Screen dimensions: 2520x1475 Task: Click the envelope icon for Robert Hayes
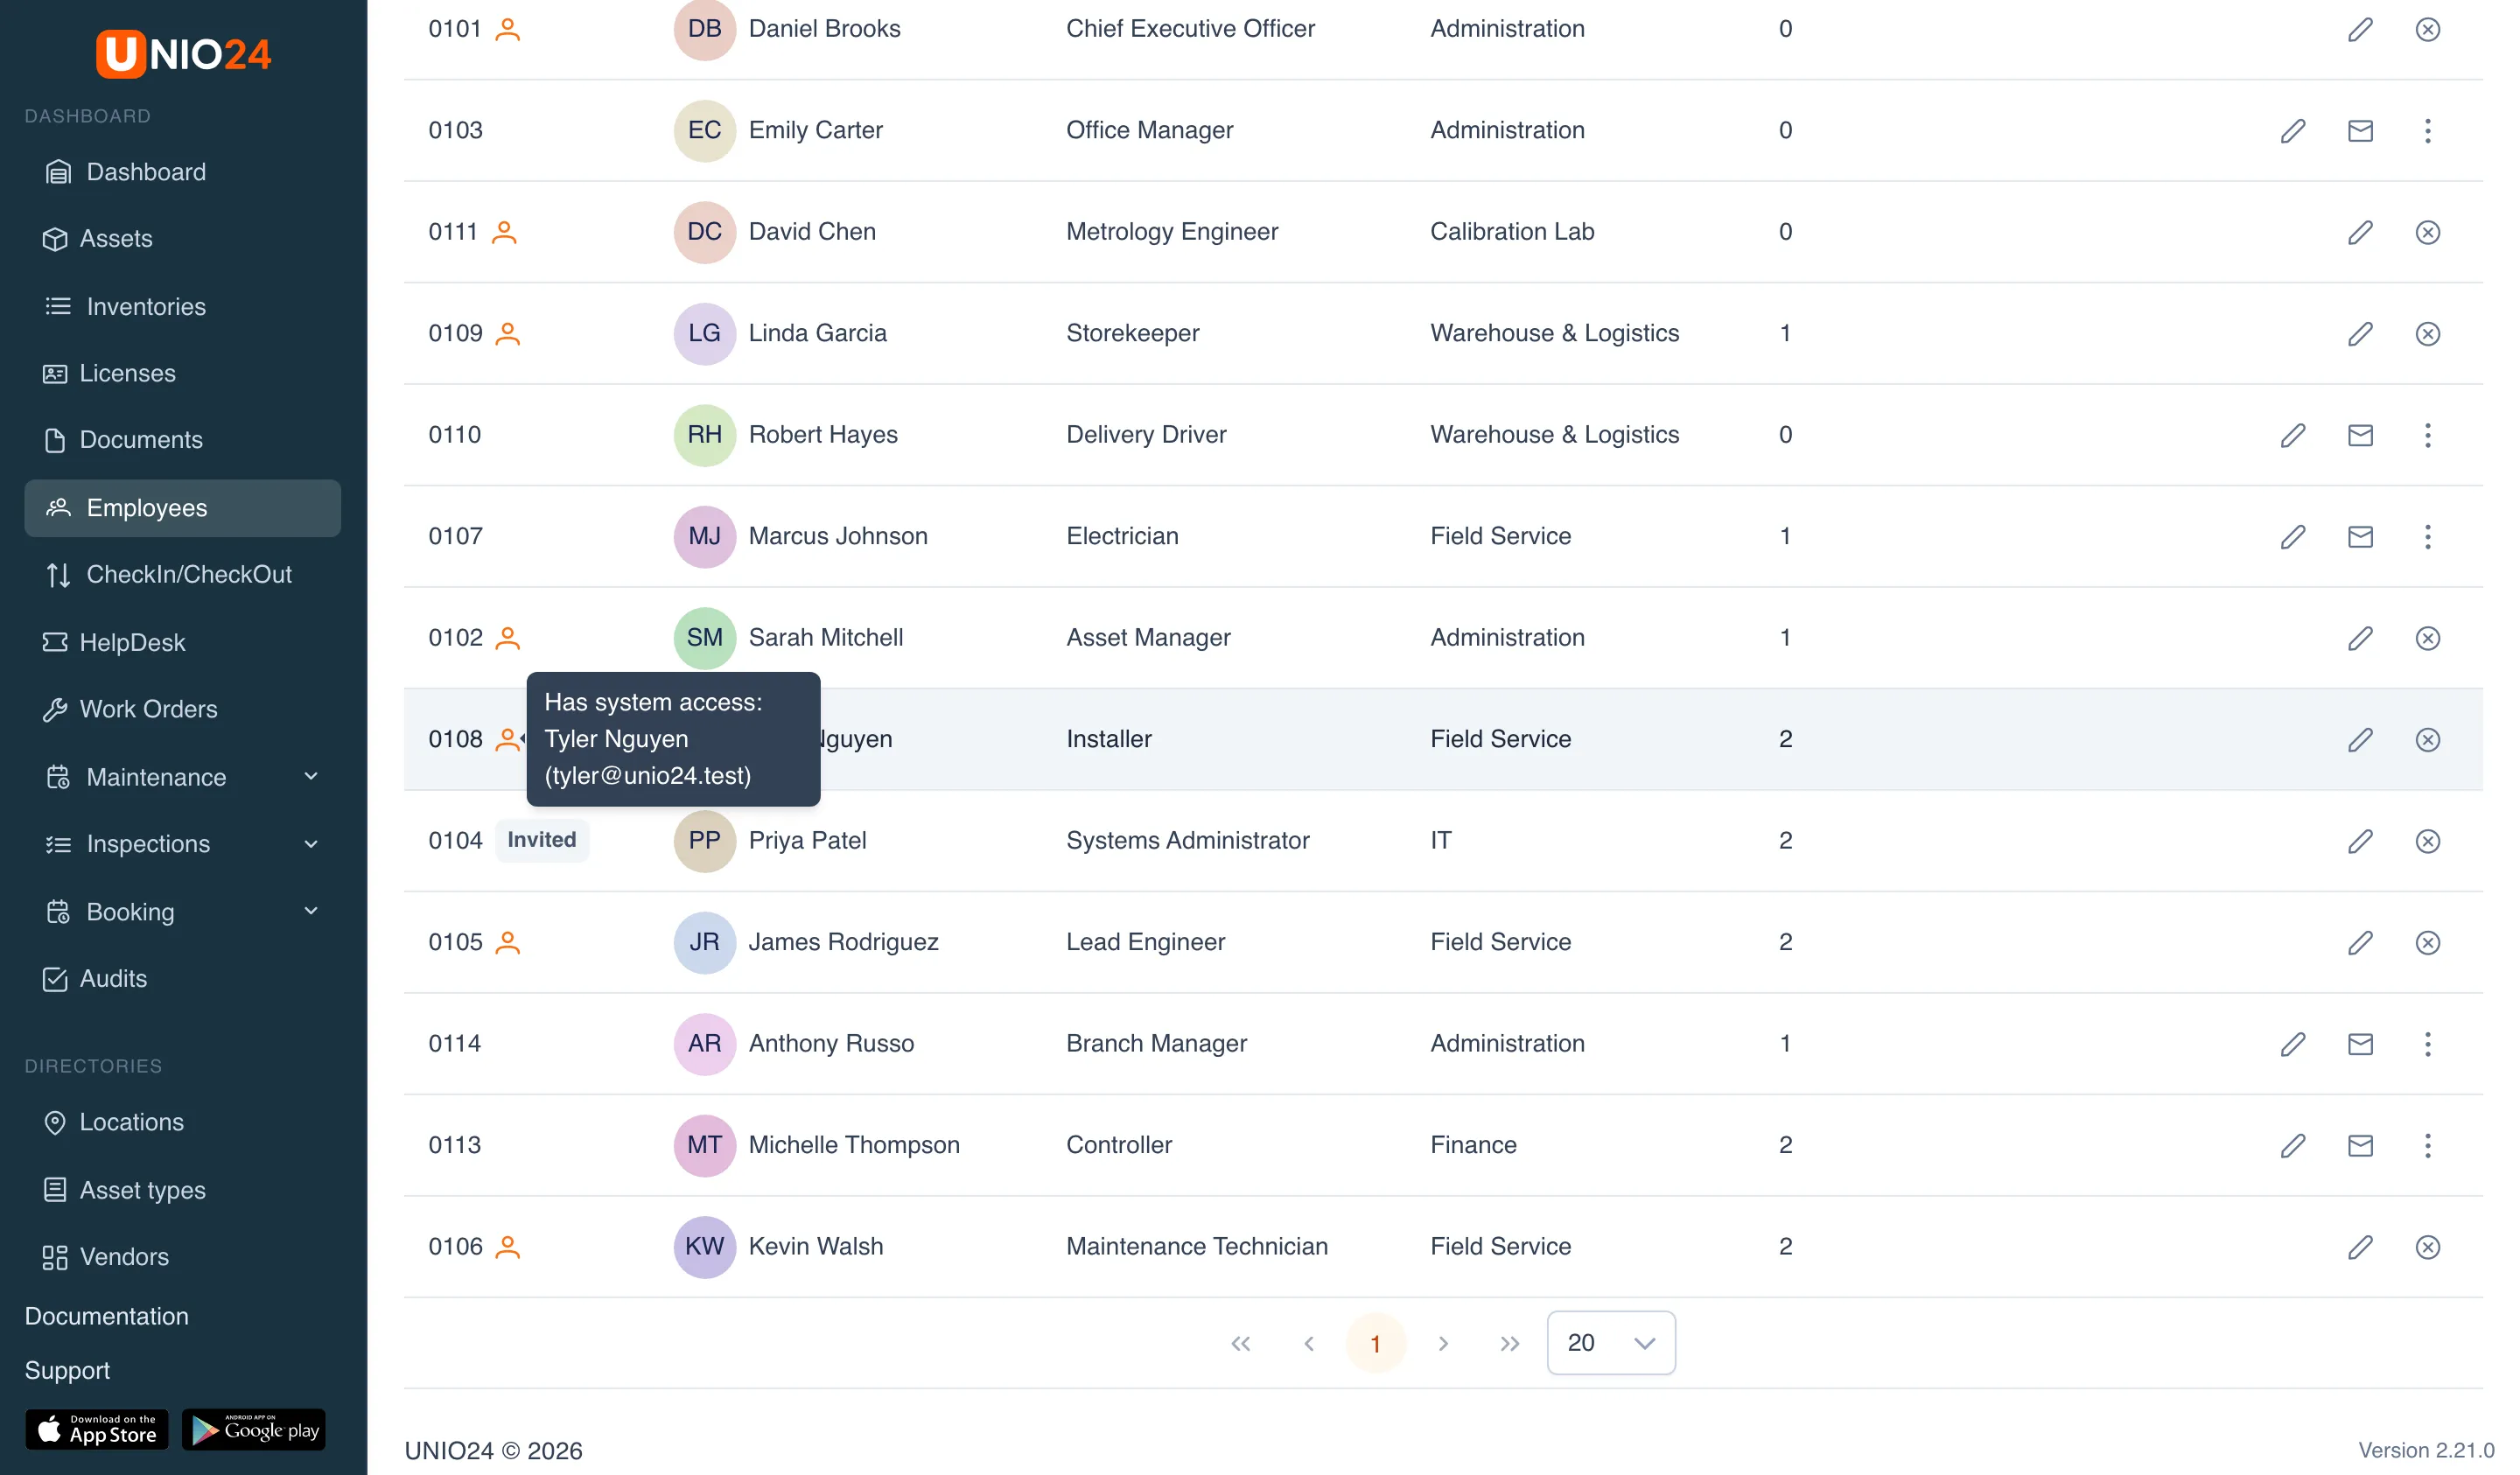click(2360, 435)
